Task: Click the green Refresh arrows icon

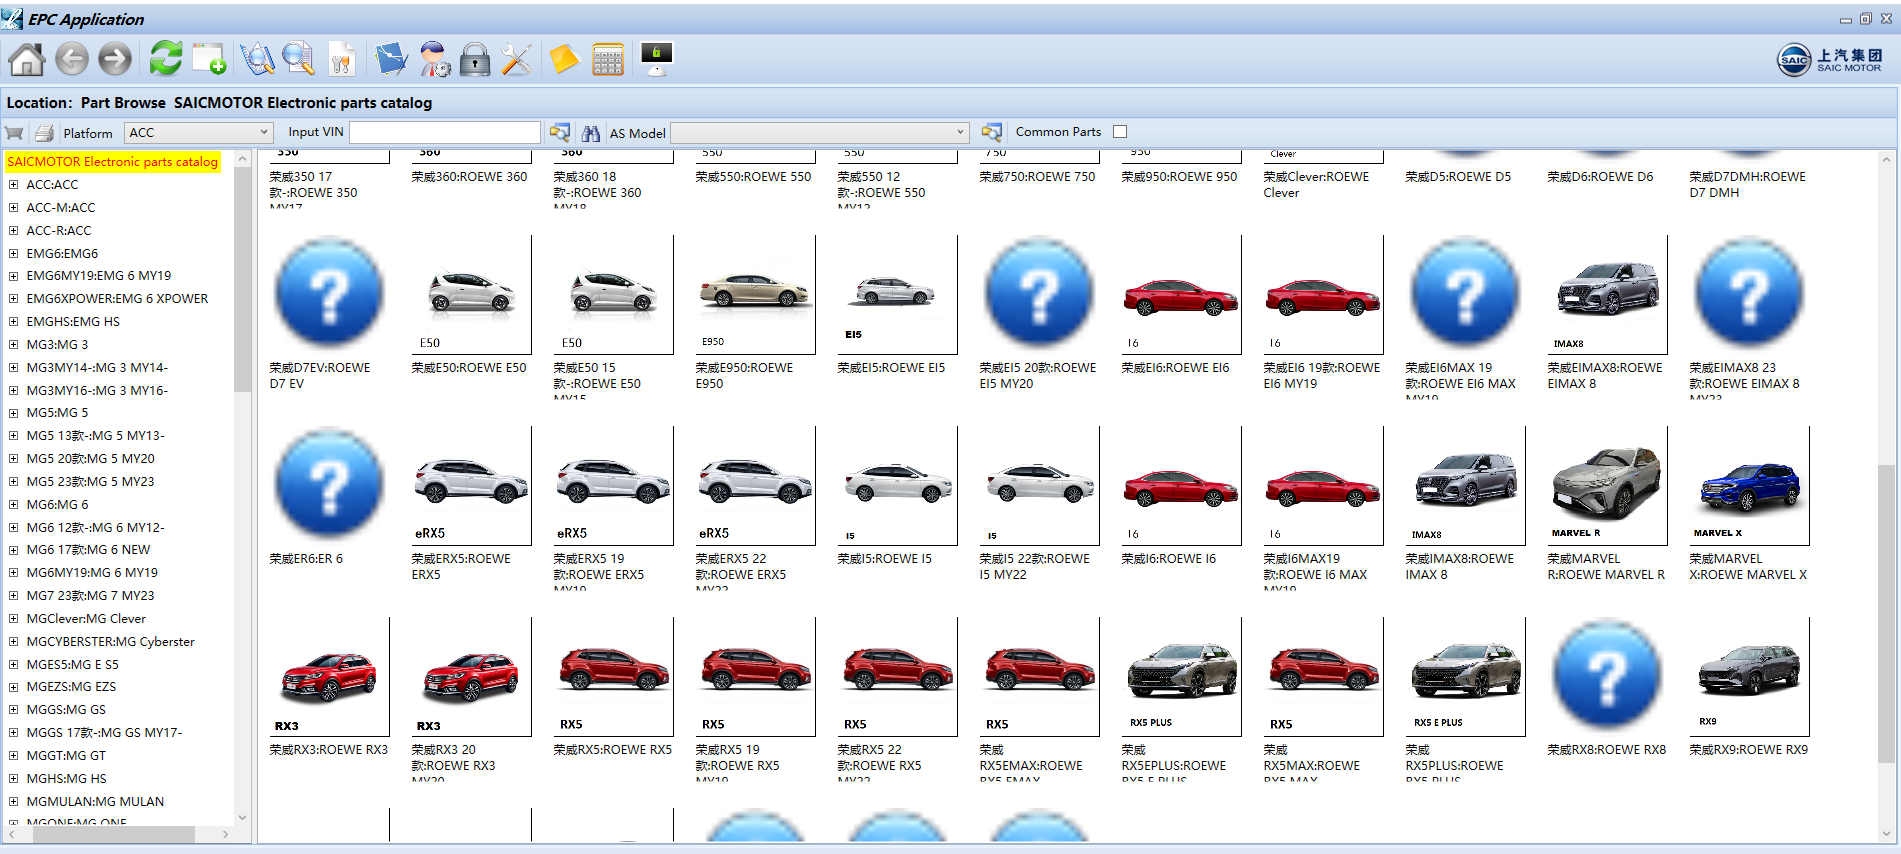Action: coord(165,59)
